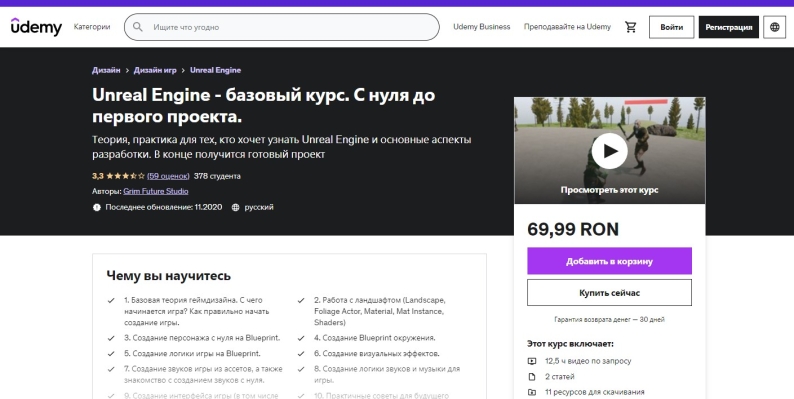The image size is (794, 399).
Task: Click item 5. Создание логики игры
Action: 192,353
